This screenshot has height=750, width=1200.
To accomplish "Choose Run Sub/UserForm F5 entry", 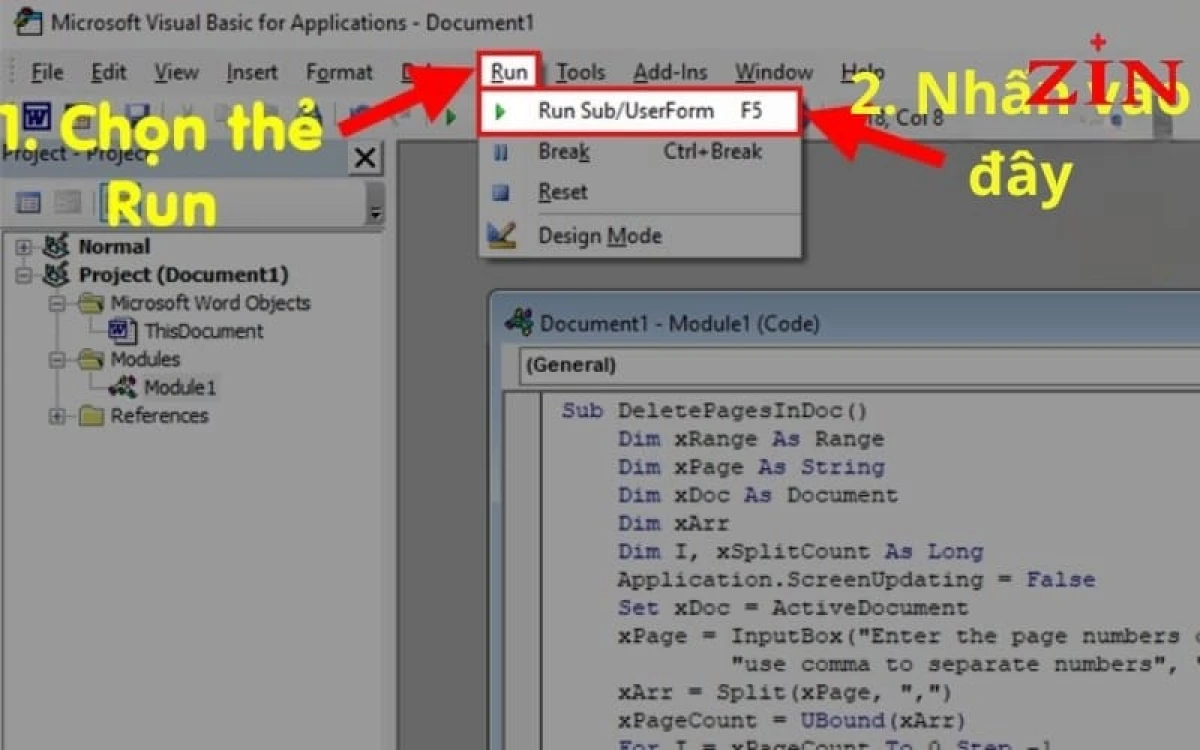I will [x=640, y=111].
